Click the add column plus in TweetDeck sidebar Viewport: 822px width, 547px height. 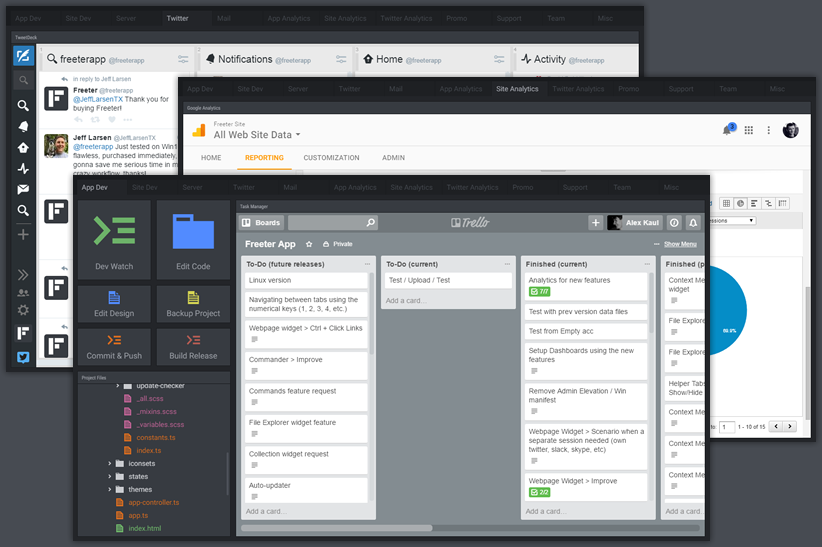23,234
